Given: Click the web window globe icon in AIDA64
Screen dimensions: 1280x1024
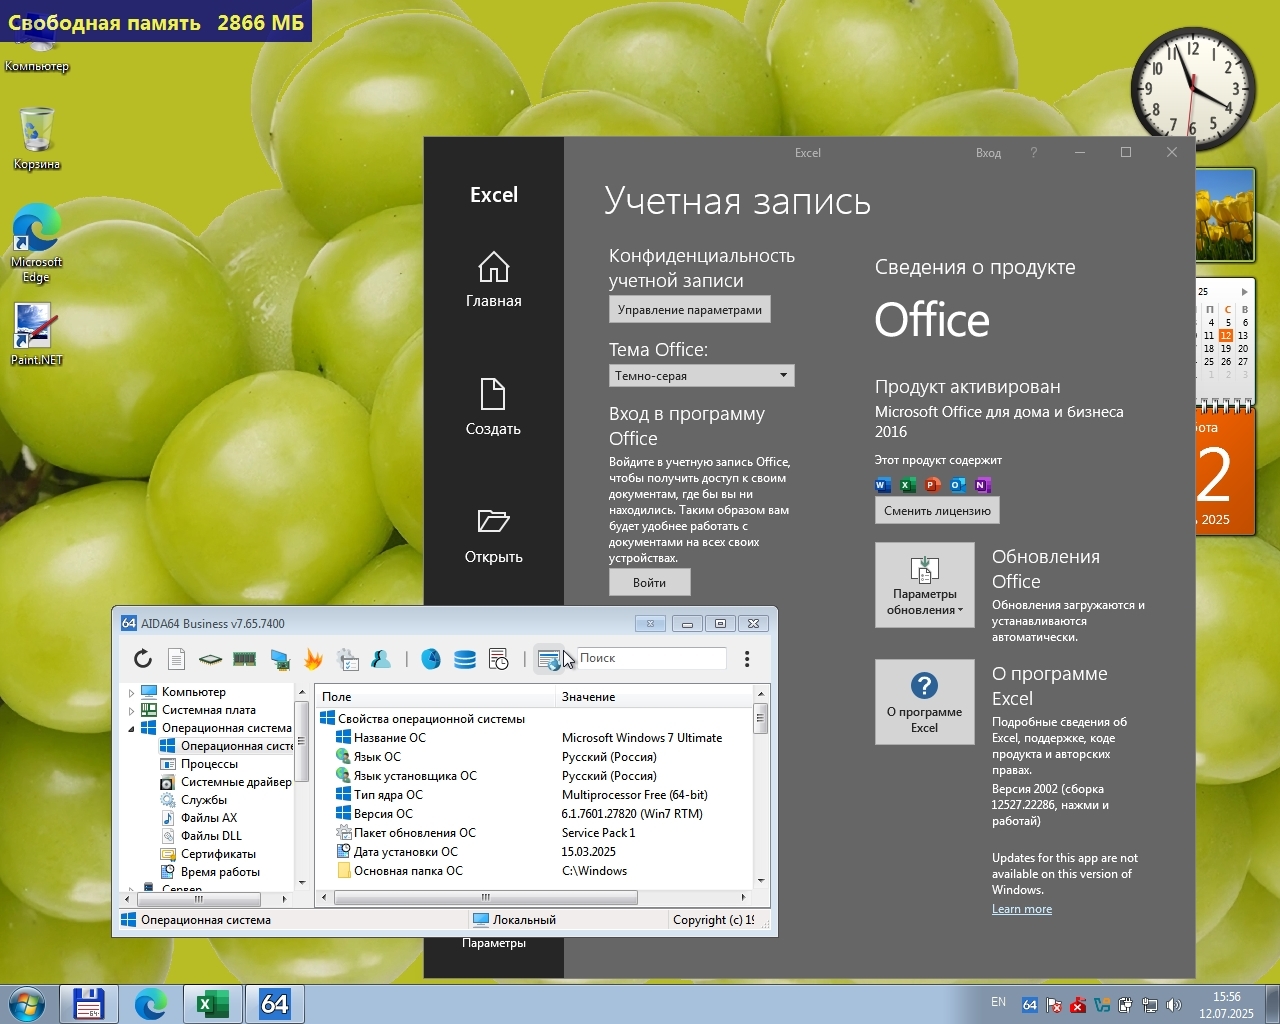Looking at the screenshot, I should [549, 659].
